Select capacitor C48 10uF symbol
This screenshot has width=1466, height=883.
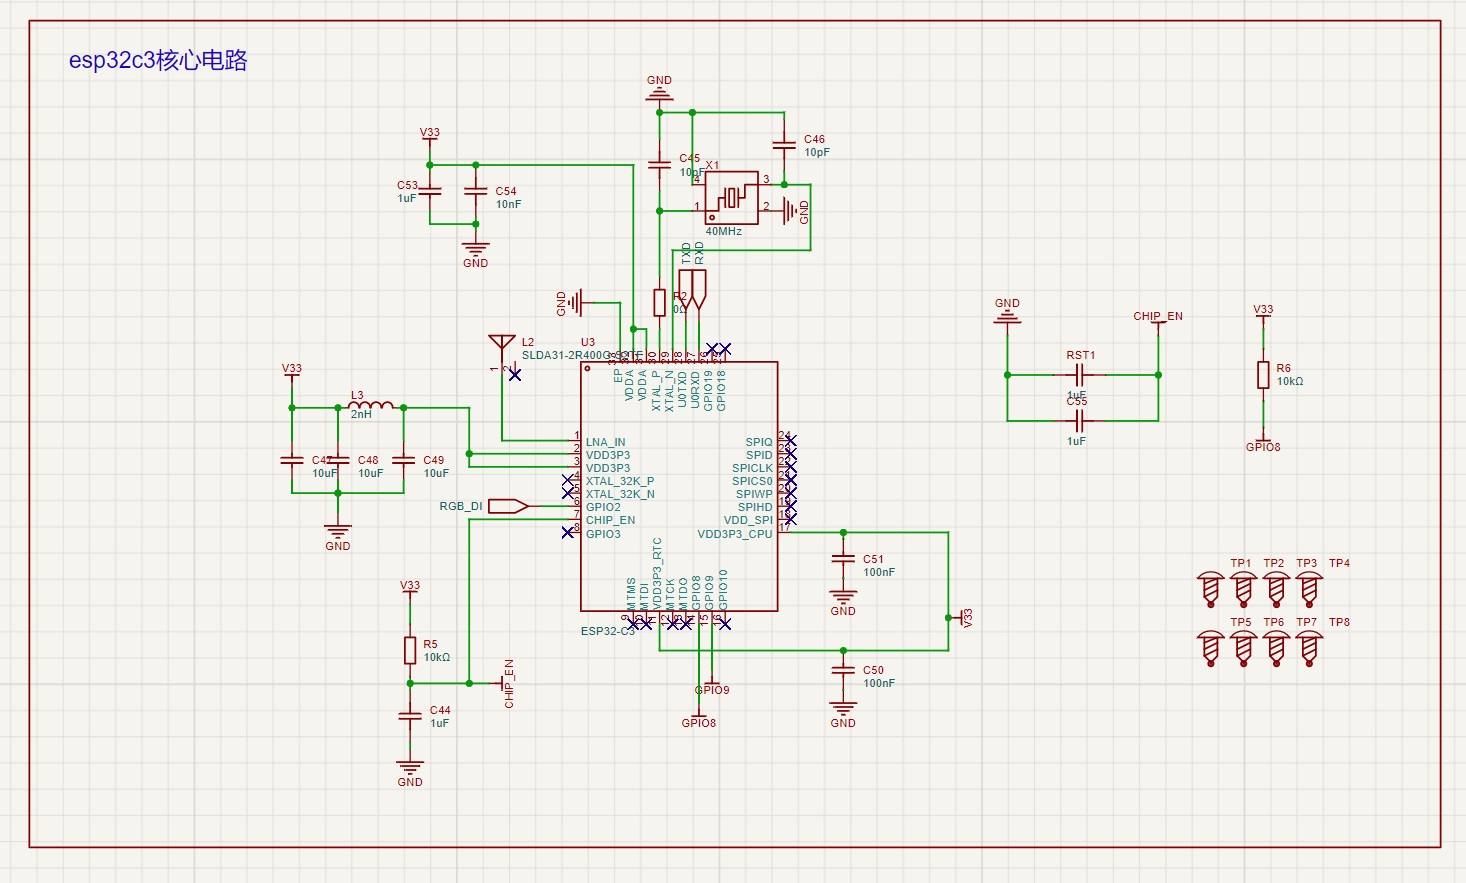[x=338, y=460]
